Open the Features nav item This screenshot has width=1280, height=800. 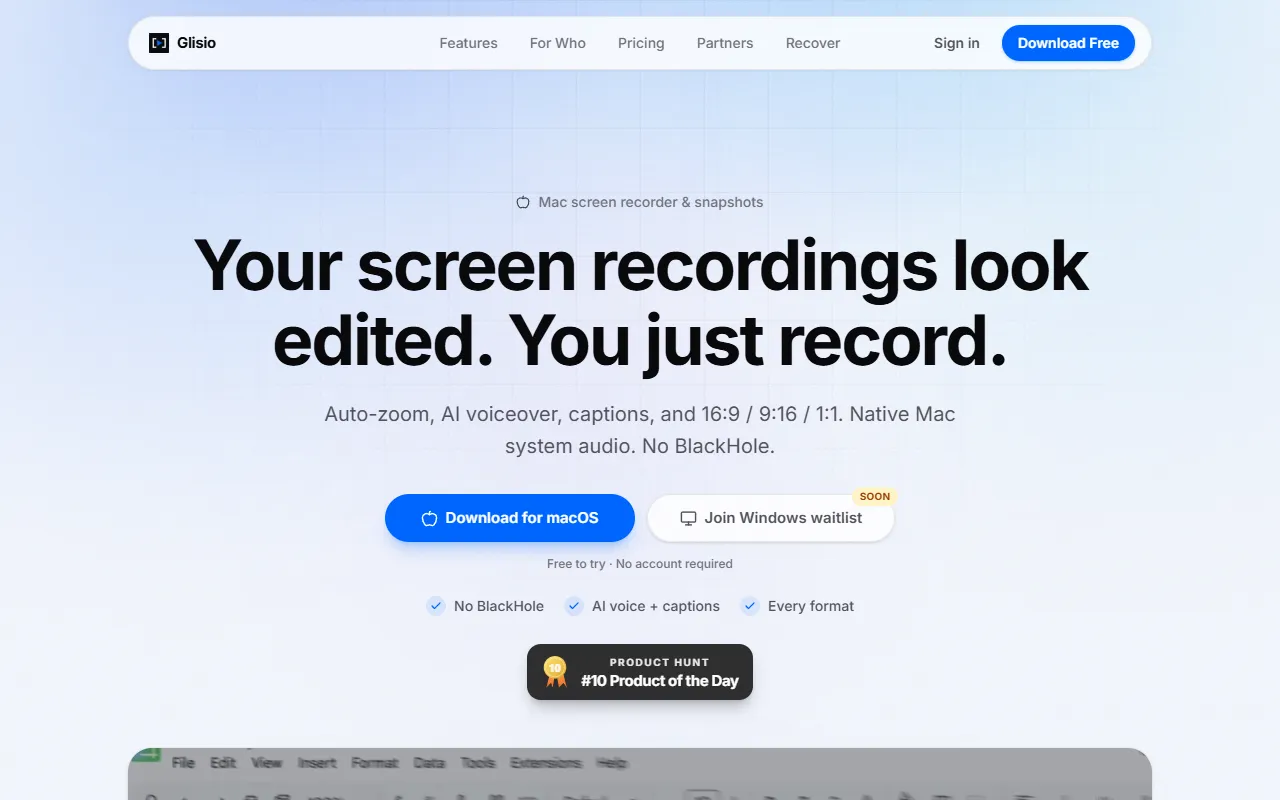pyautogui.click(x=468, y=43)
